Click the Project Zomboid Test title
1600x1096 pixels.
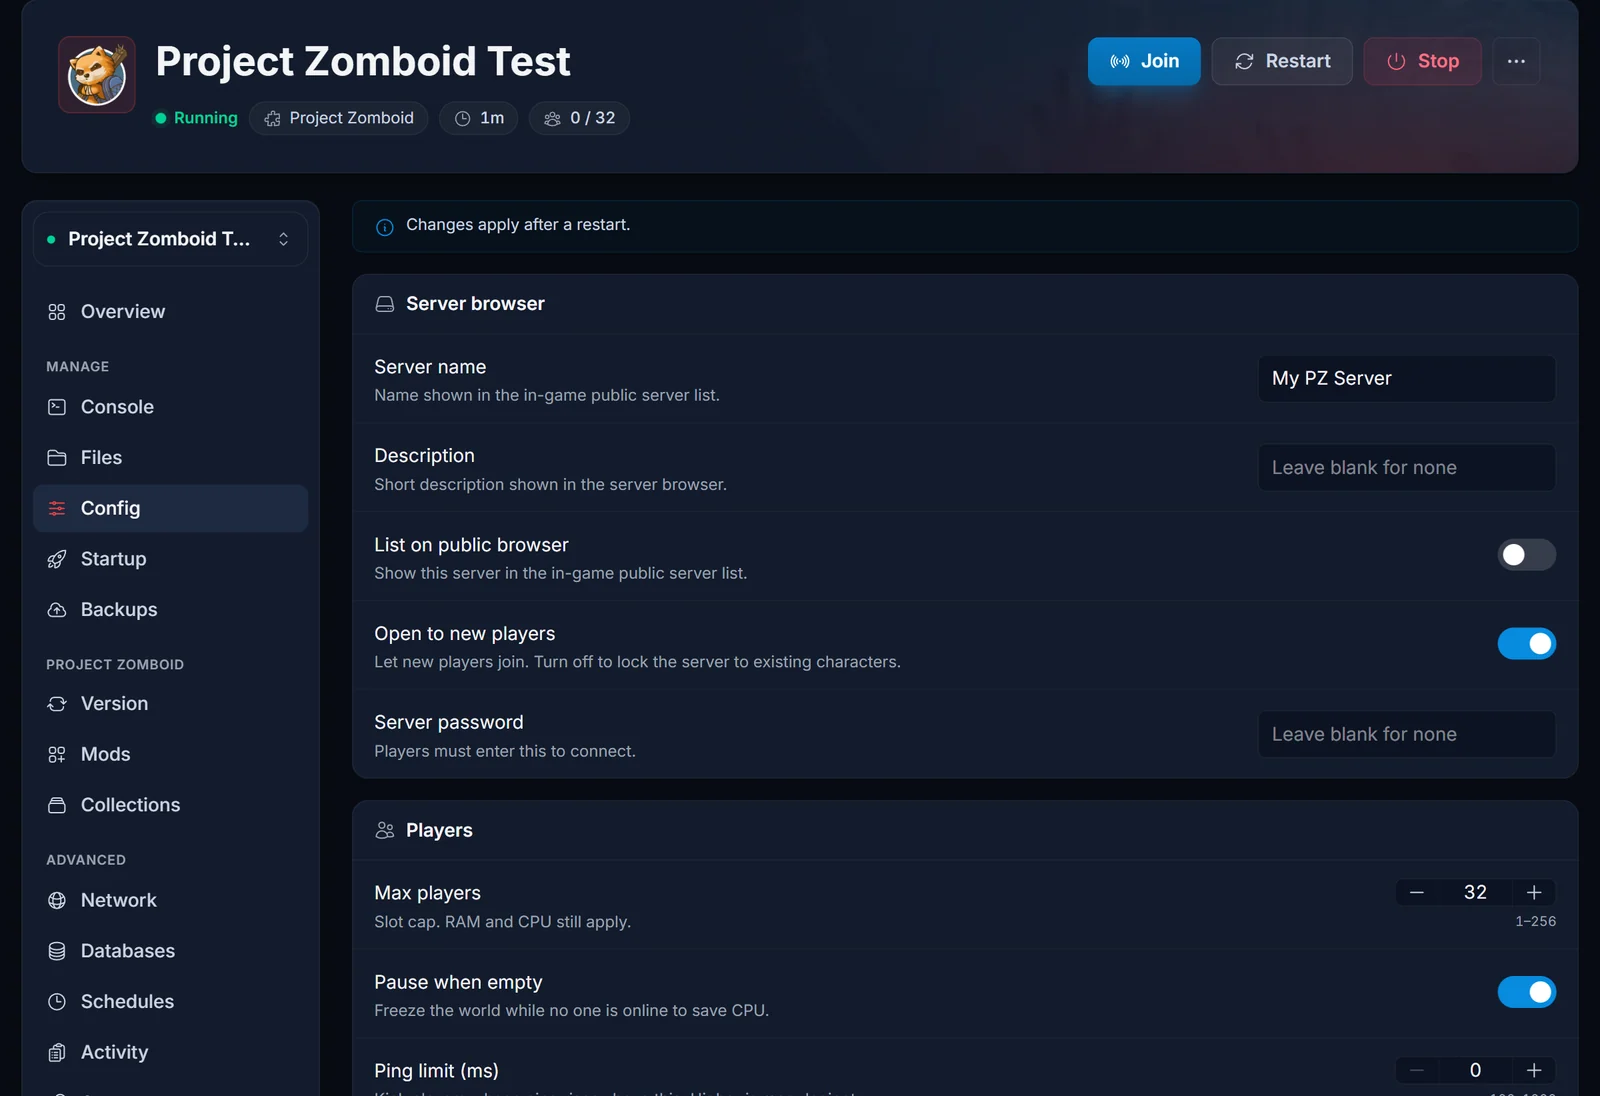[x=363, y=61]
